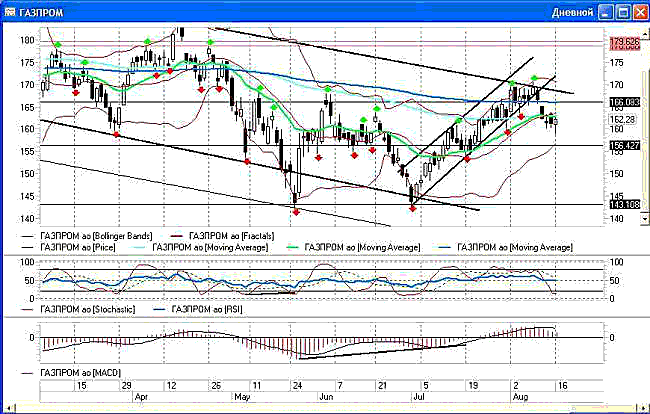Click the date label 29 on time axis

pyautogui.click(x=126, y=386)
